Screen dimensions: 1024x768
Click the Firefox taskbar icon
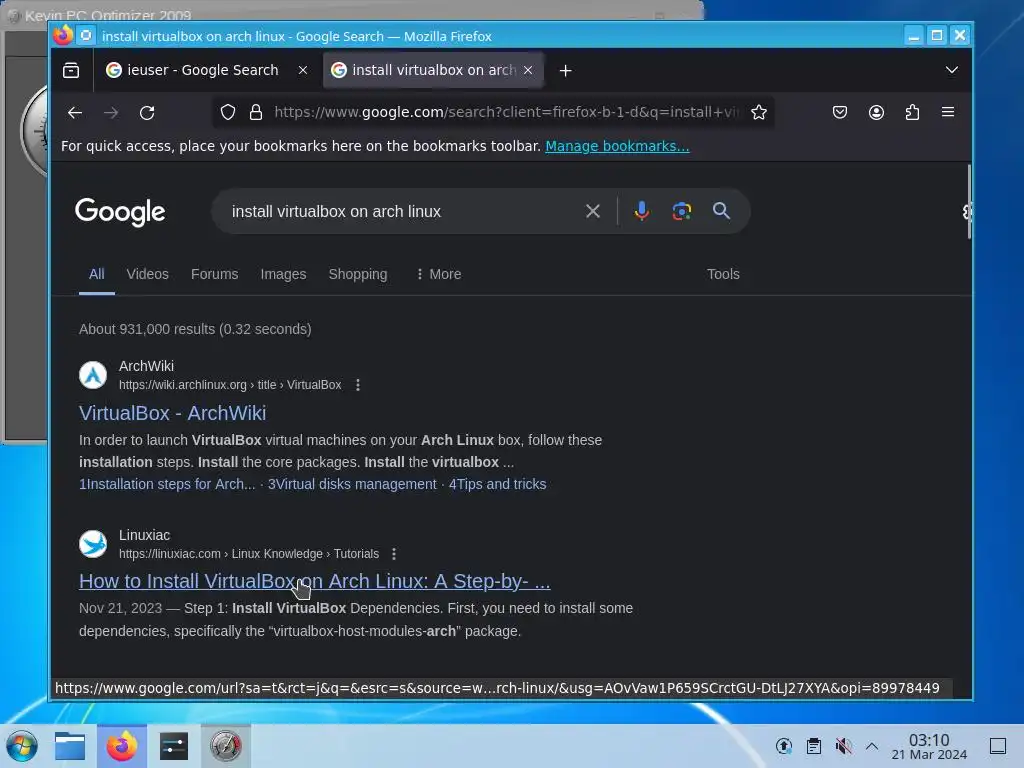[121, 746]
